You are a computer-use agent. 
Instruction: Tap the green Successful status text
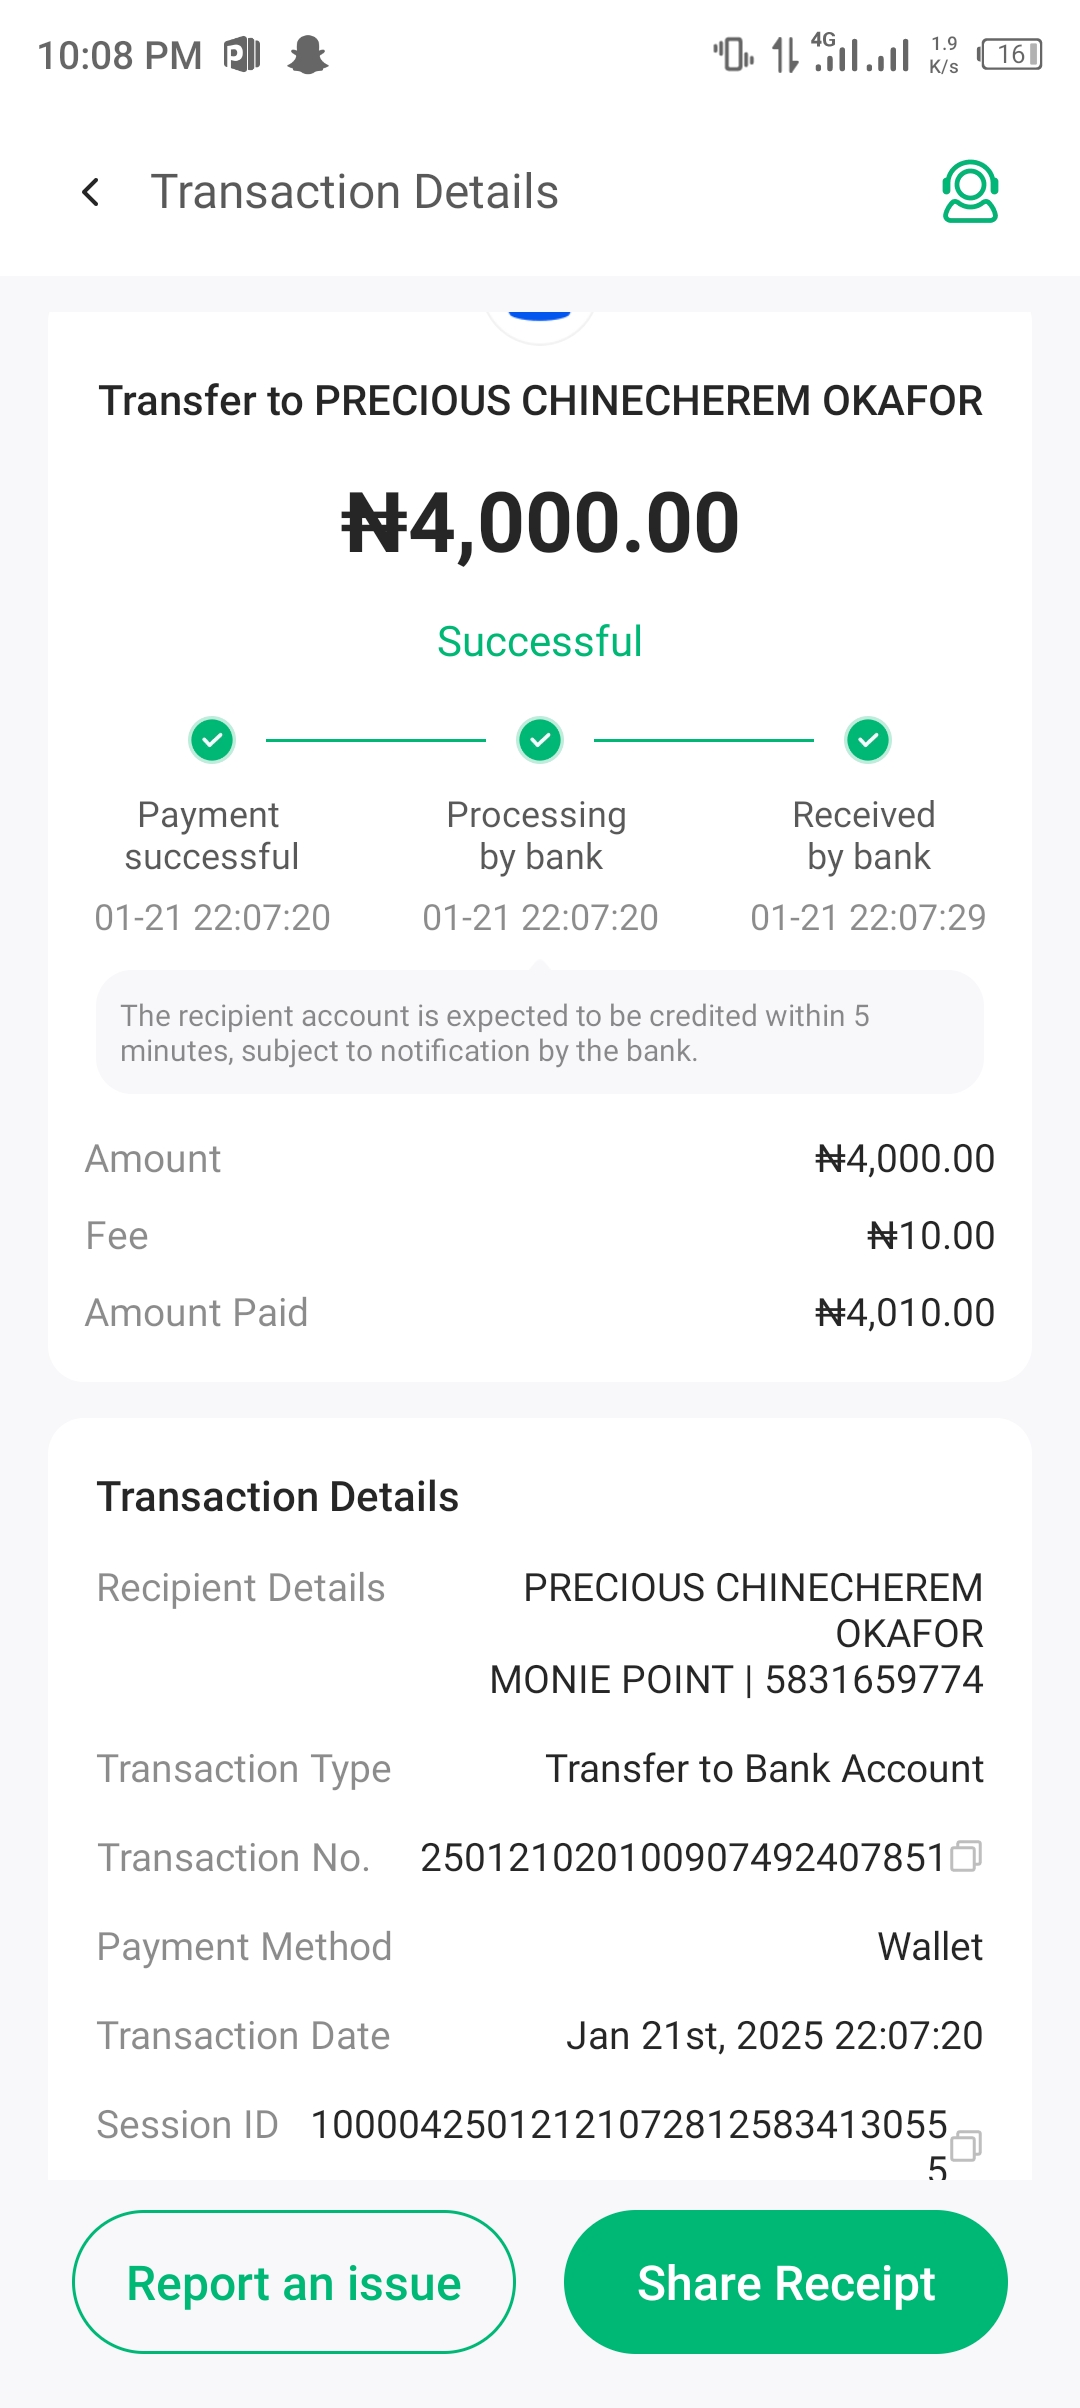[x=540, y=642]
